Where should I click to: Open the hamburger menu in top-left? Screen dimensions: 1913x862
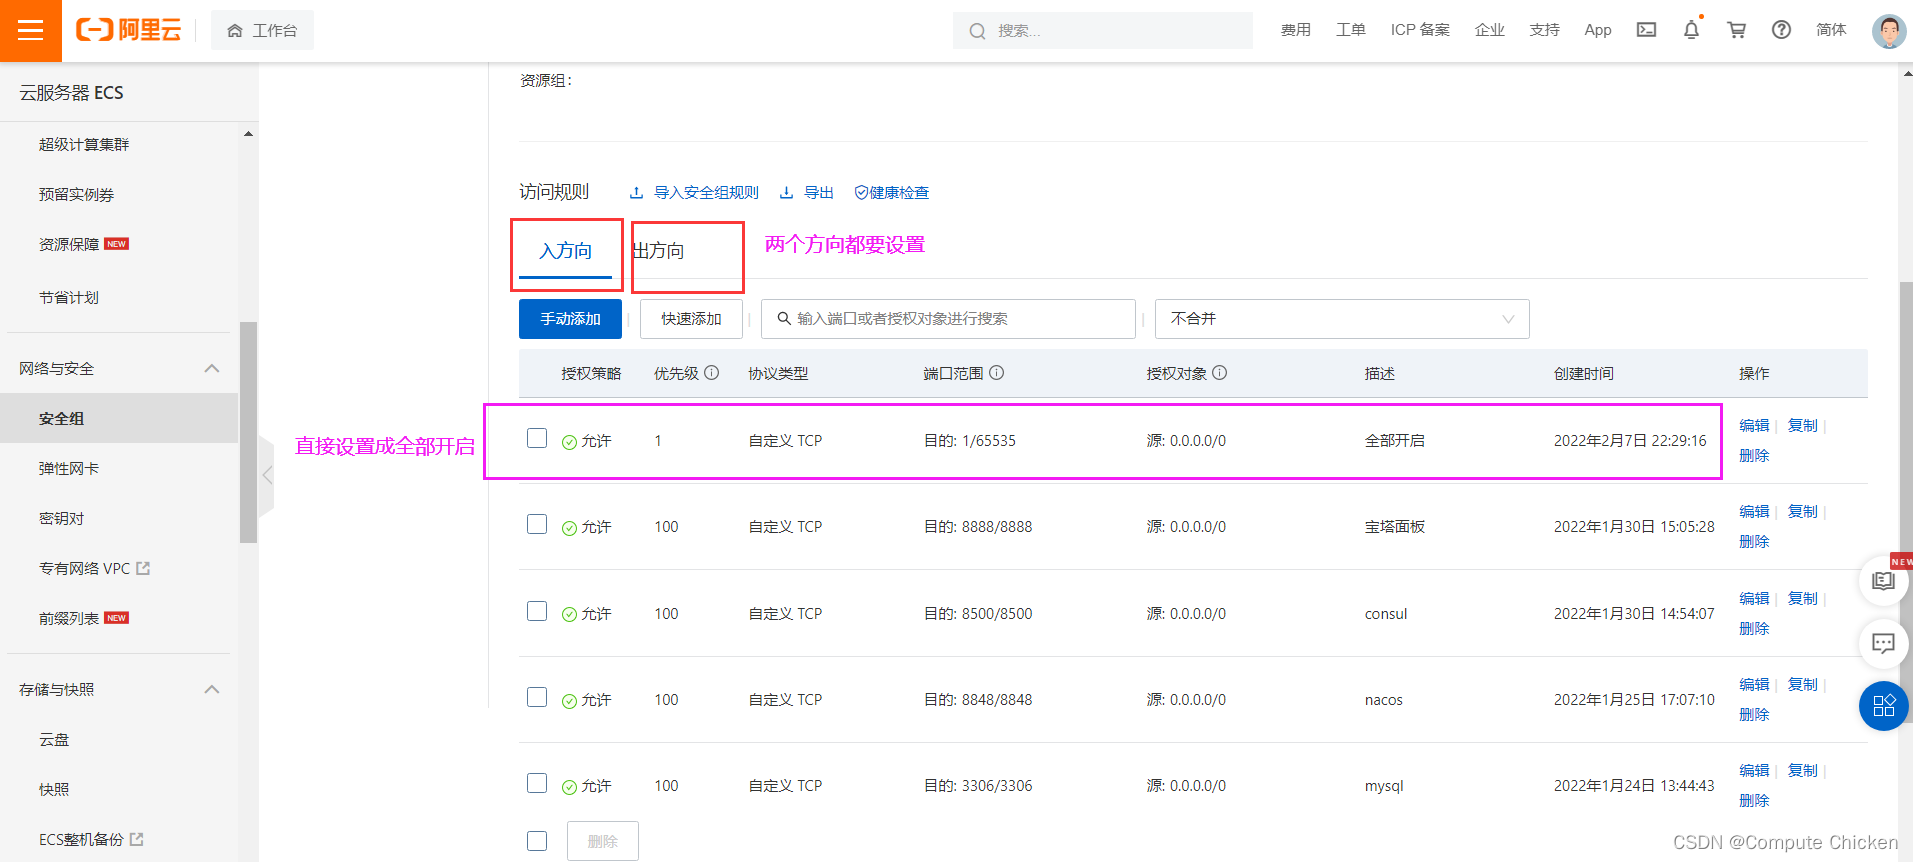(x=30, y=30)
